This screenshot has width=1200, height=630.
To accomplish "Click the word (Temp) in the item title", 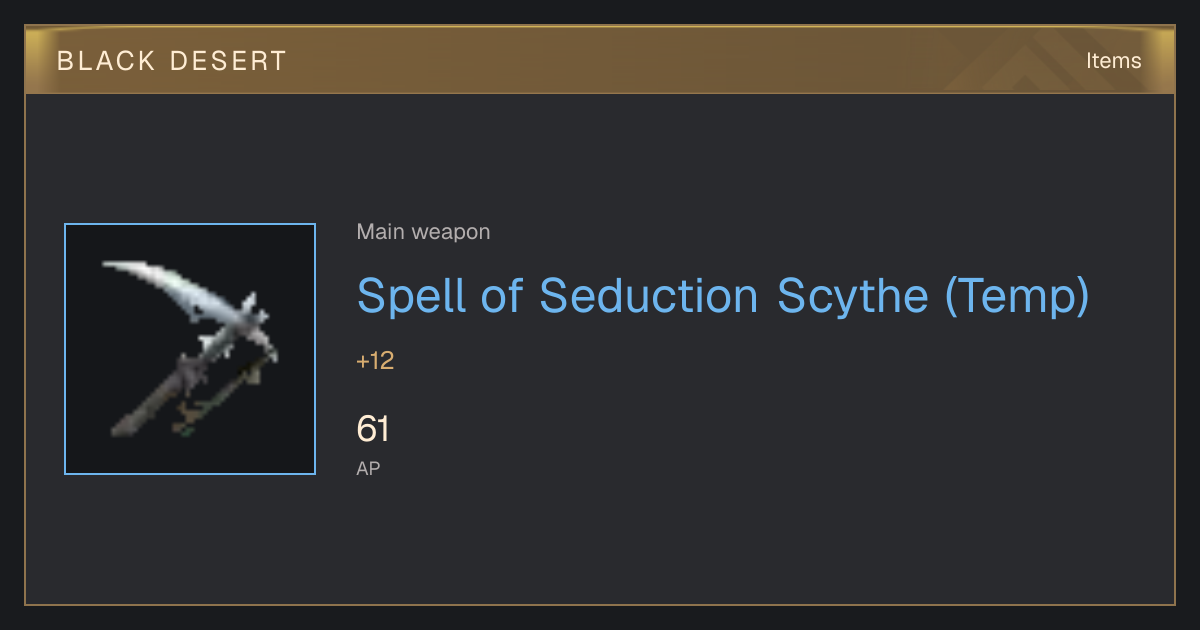I will click(1016, 295).
